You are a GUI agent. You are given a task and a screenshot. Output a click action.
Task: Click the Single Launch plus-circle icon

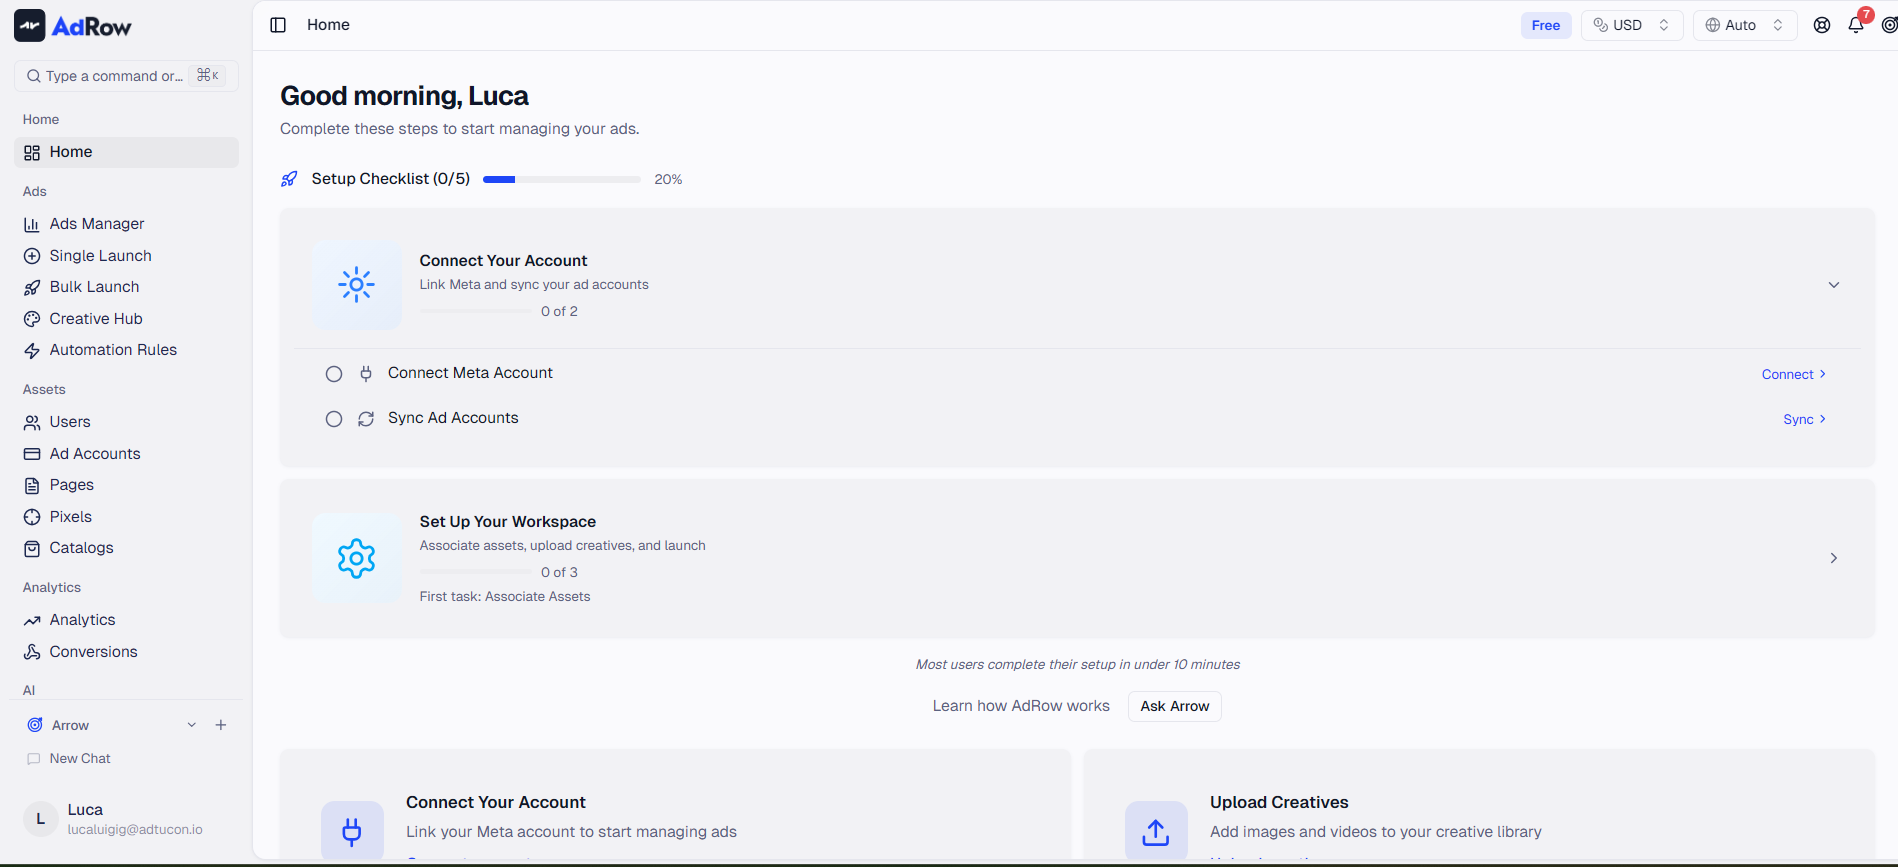pos(32,256)
